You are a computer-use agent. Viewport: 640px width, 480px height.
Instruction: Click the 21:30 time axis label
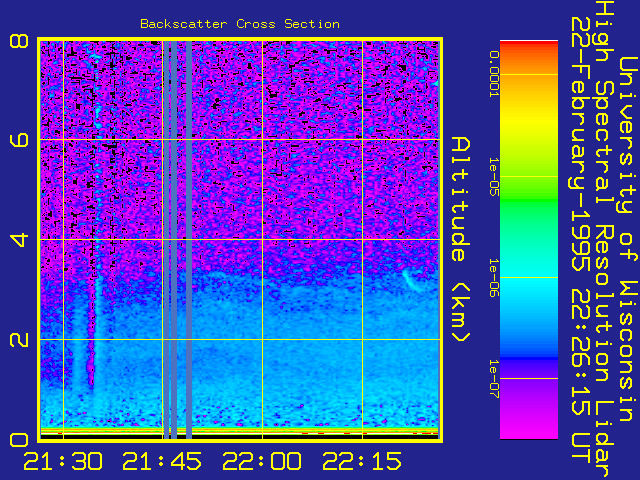63,461
